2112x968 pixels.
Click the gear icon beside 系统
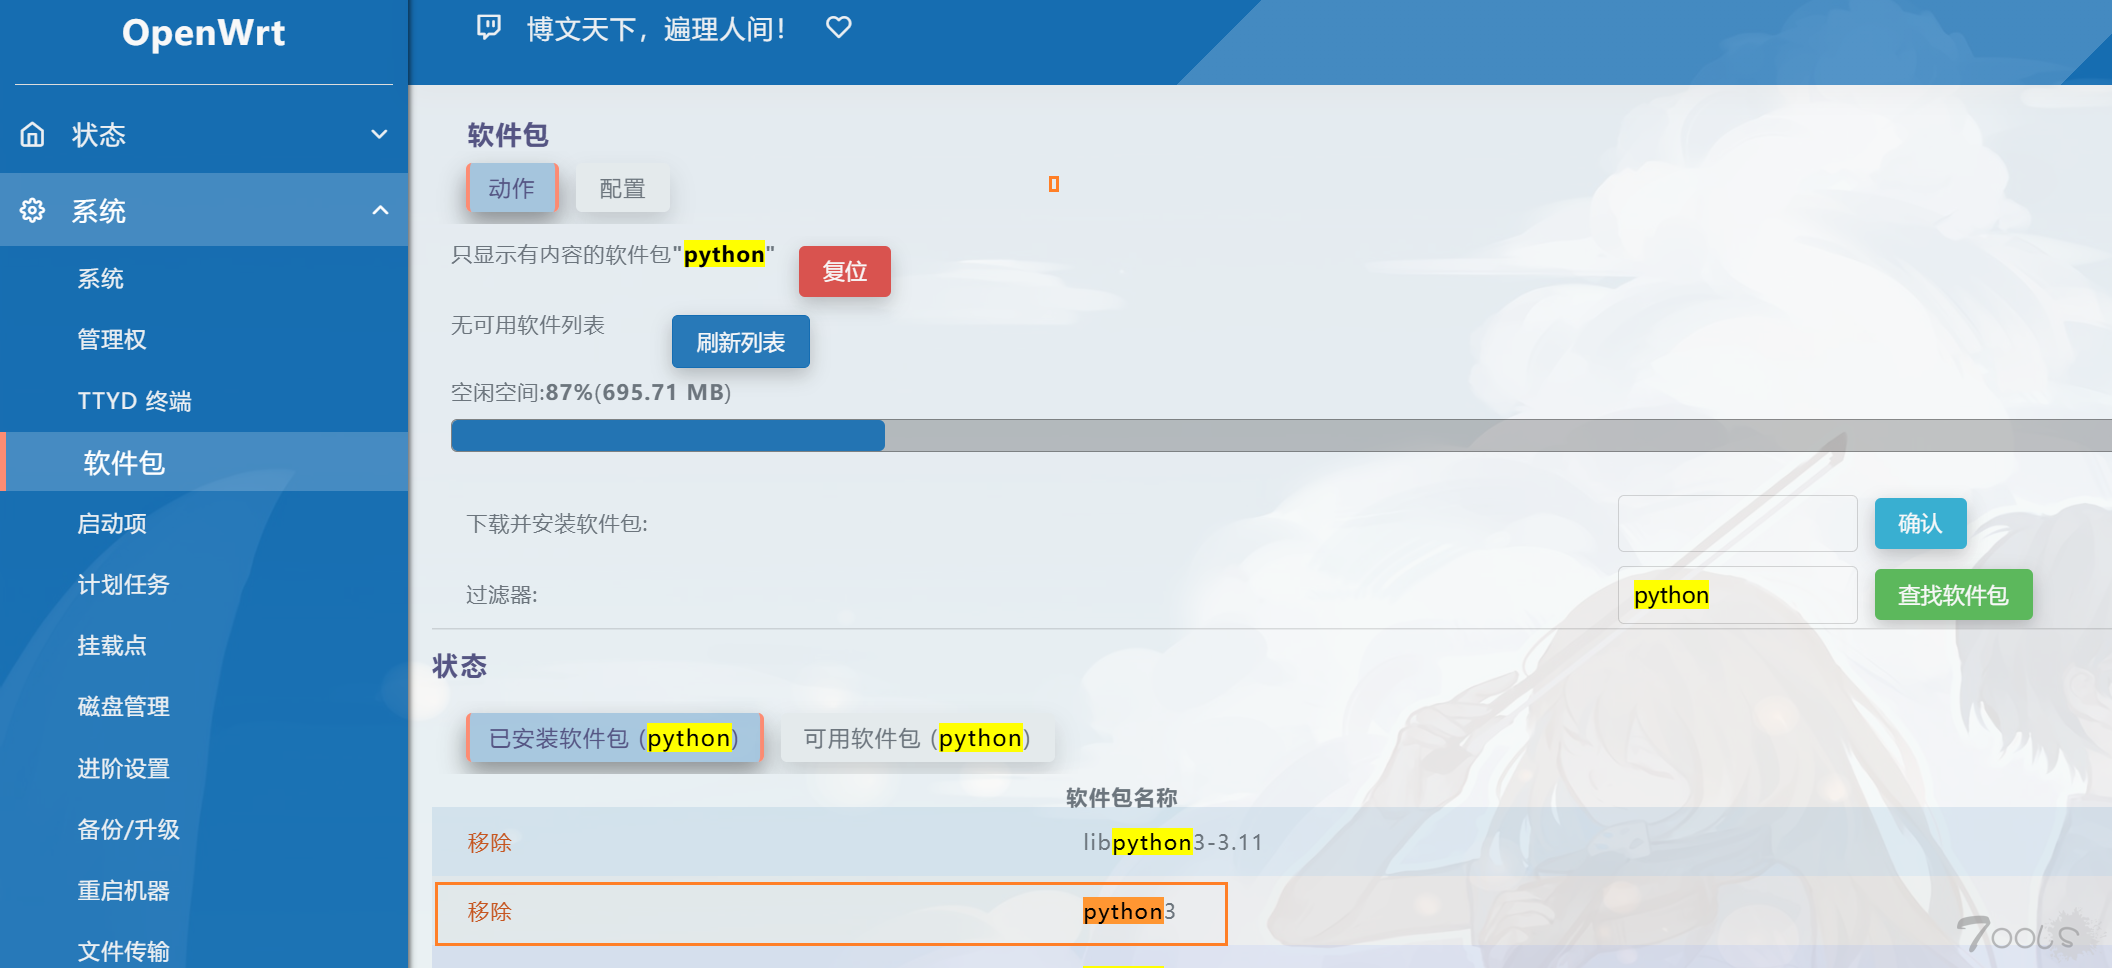click(x=31, y=210)
